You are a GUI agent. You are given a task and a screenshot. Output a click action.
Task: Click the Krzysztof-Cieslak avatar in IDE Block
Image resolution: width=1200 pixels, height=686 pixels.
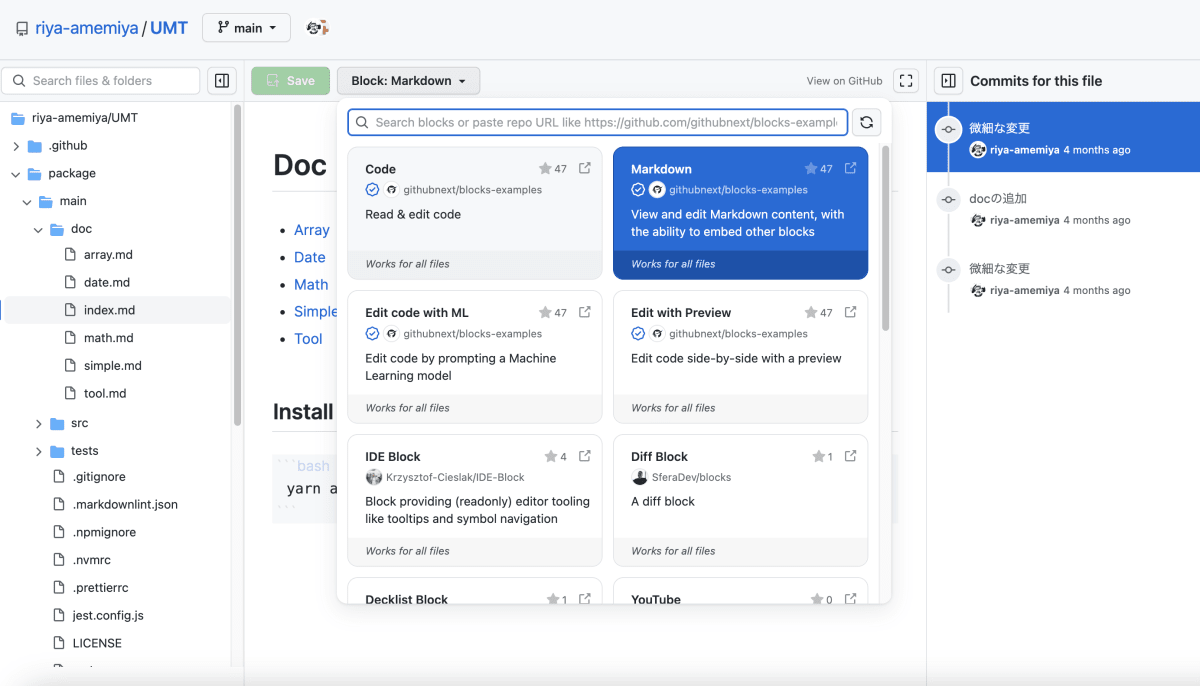pyautogui.click(x=374, y=477)
